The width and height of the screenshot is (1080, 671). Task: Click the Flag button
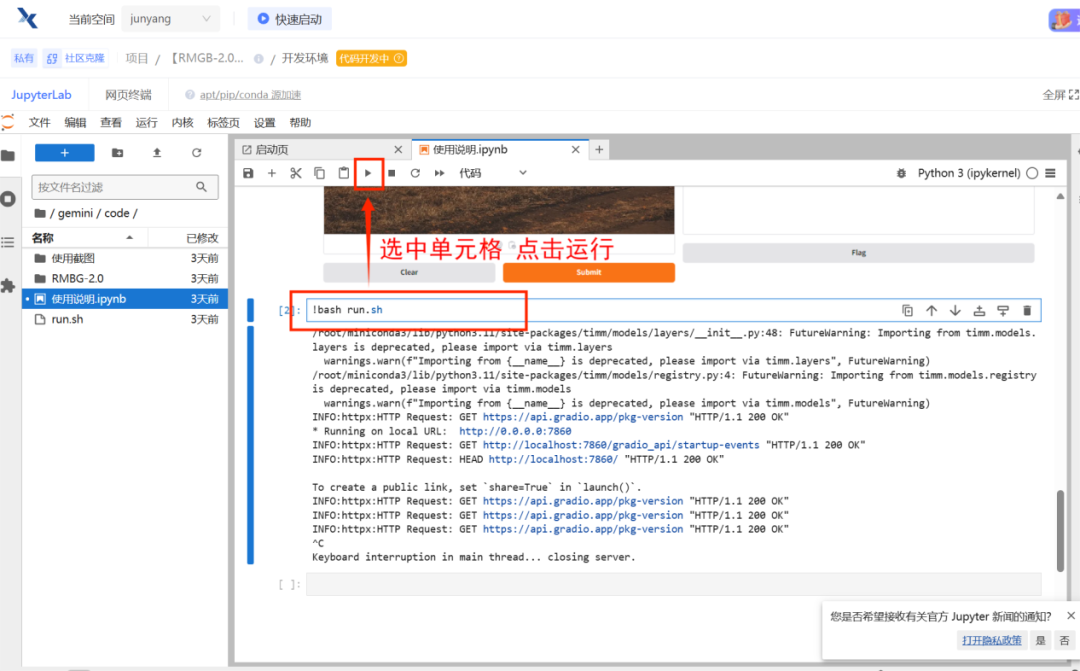(x=858, y=253)
